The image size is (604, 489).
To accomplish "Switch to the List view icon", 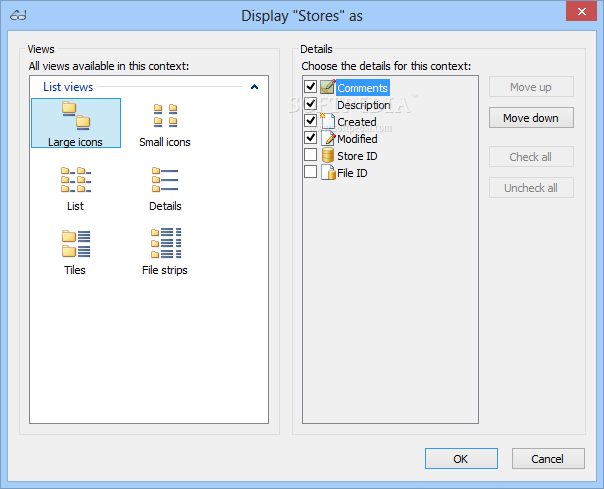I will coord(76,180).
